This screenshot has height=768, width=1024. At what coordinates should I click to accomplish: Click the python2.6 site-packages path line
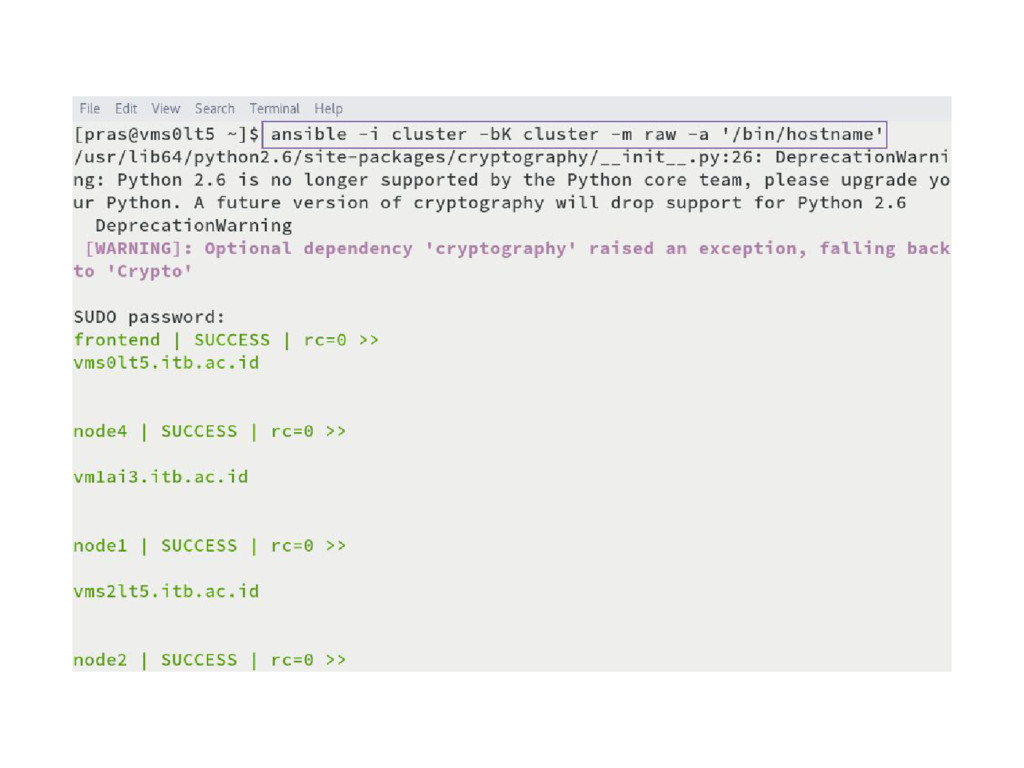click(511, 157)
